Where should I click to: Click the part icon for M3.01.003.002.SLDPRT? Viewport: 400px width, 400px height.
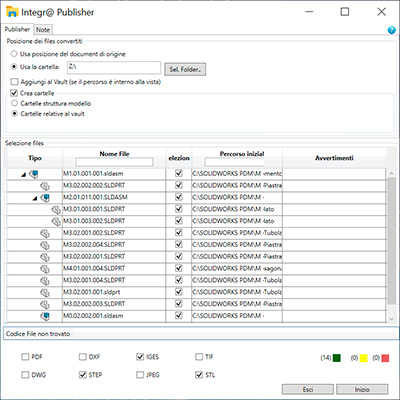click(x=56, y=221)
